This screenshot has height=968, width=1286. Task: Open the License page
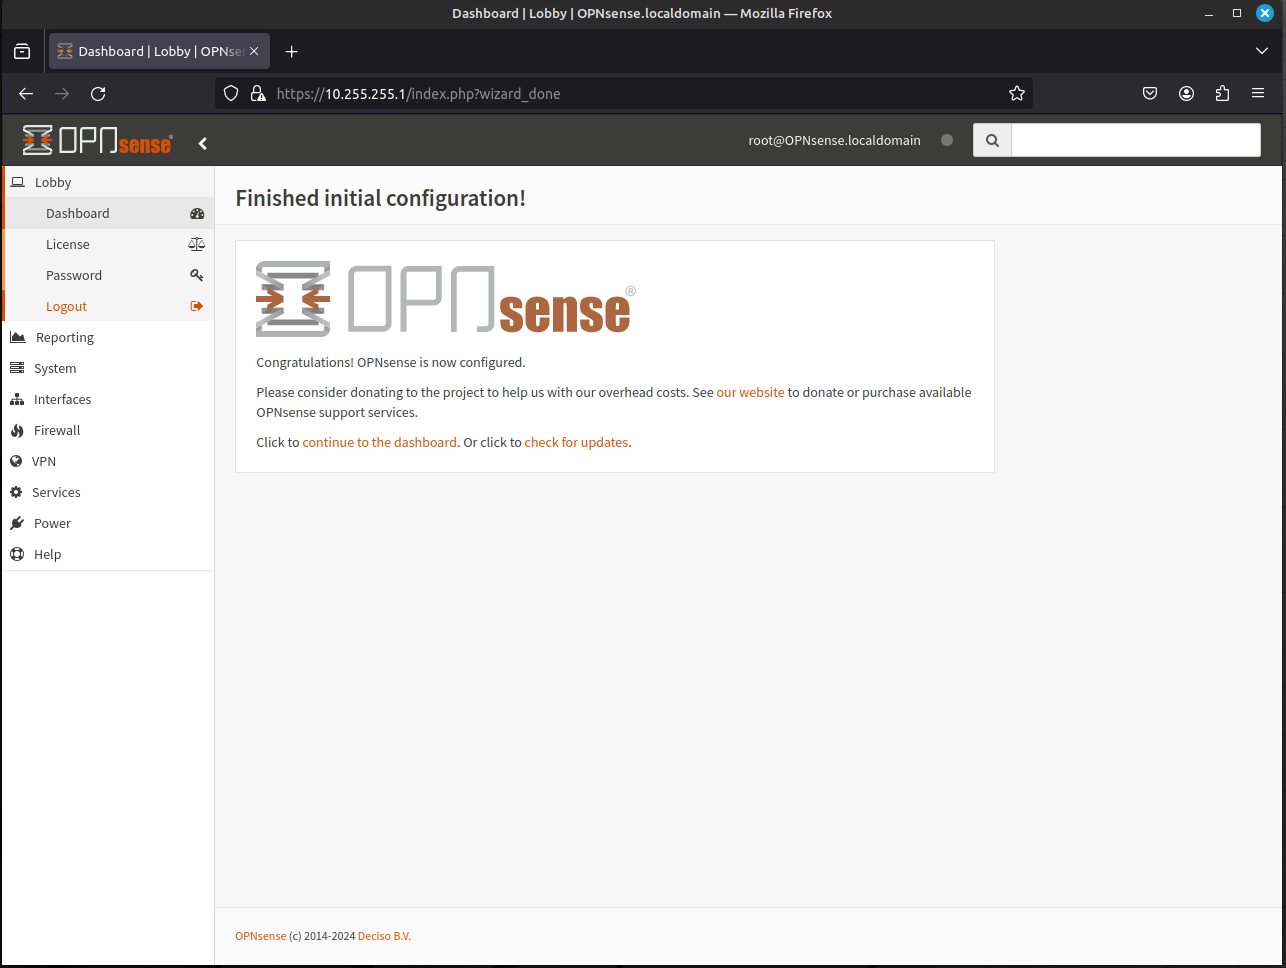(x=108, y=244)
